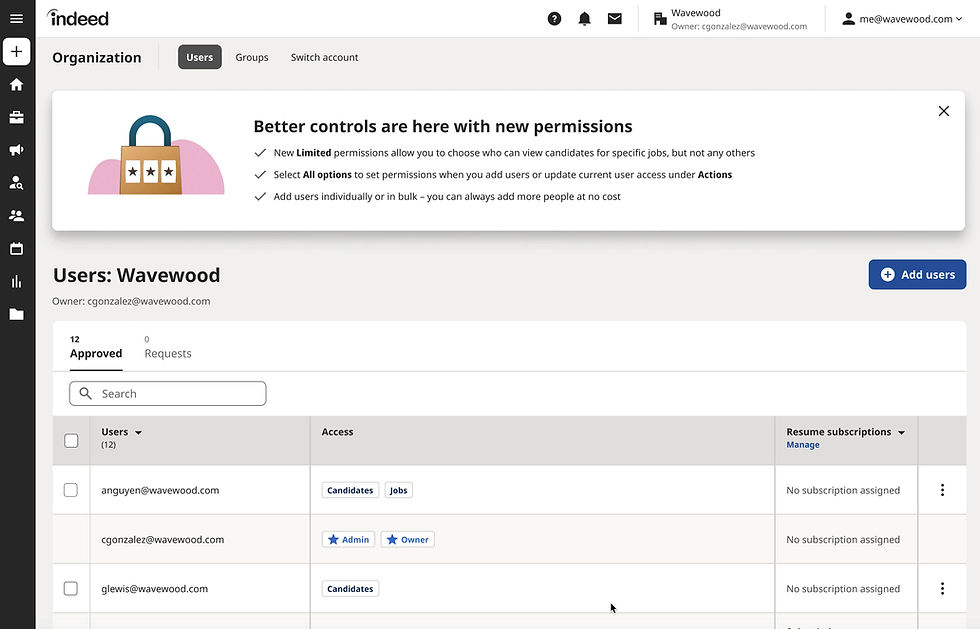Click the user profile avatar icon
This screenshot has width=980, height=629.
click(x=848, y=19)
